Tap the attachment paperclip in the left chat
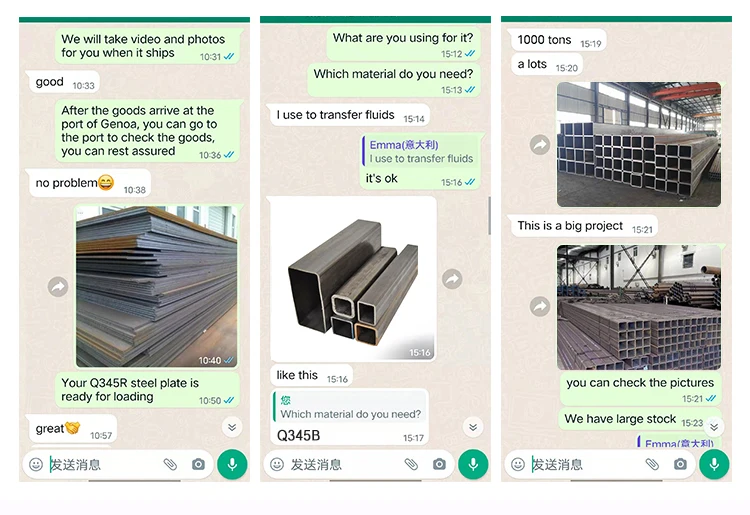 coord(170,464)
